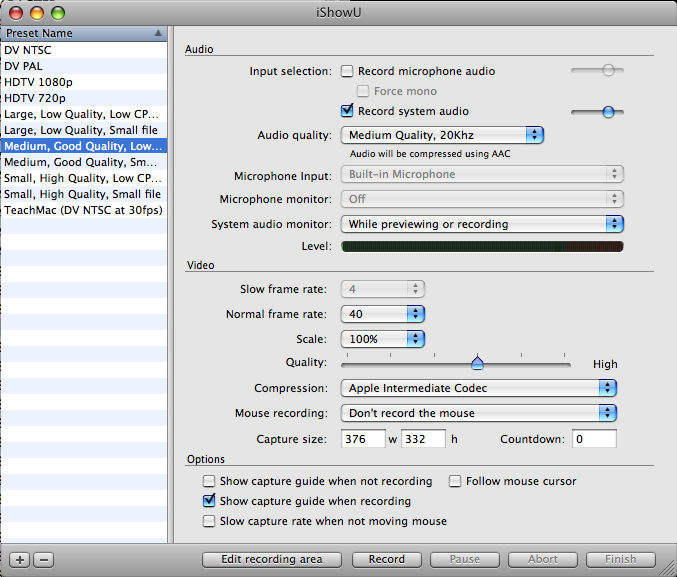The image size is (677, 577).
Task: Toggle Follow mouse cursor checkbox
Action: point(455,481)
